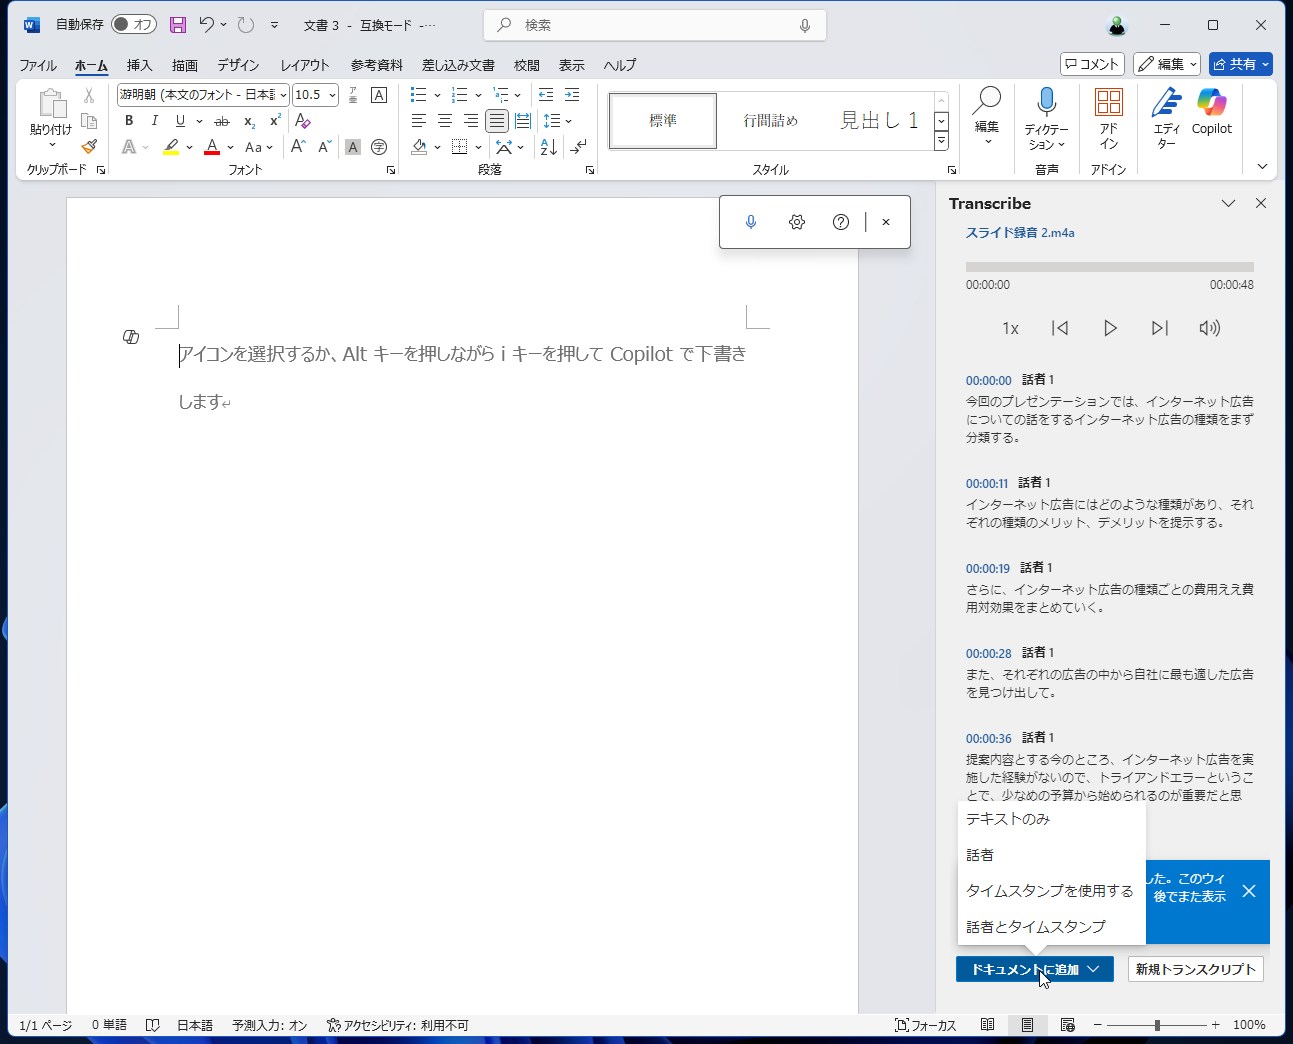Viewport: 1293px width, 1044px height.
Task: Show paragraph marks
Action: pos(579,147)
